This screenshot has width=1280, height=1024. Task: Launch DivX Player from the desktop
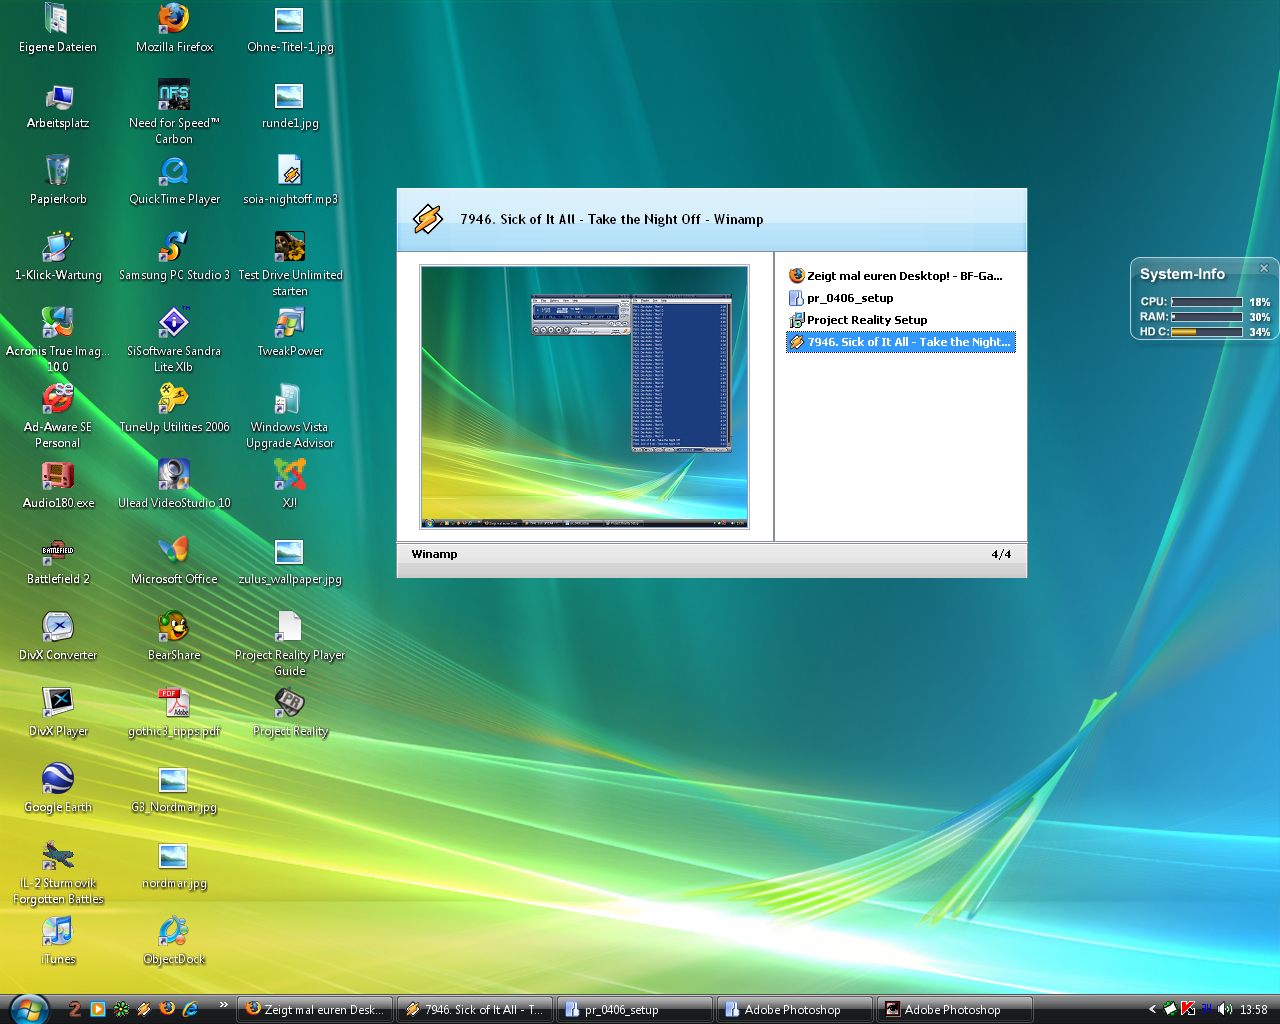pyautogui.click(x=58, y=713)
